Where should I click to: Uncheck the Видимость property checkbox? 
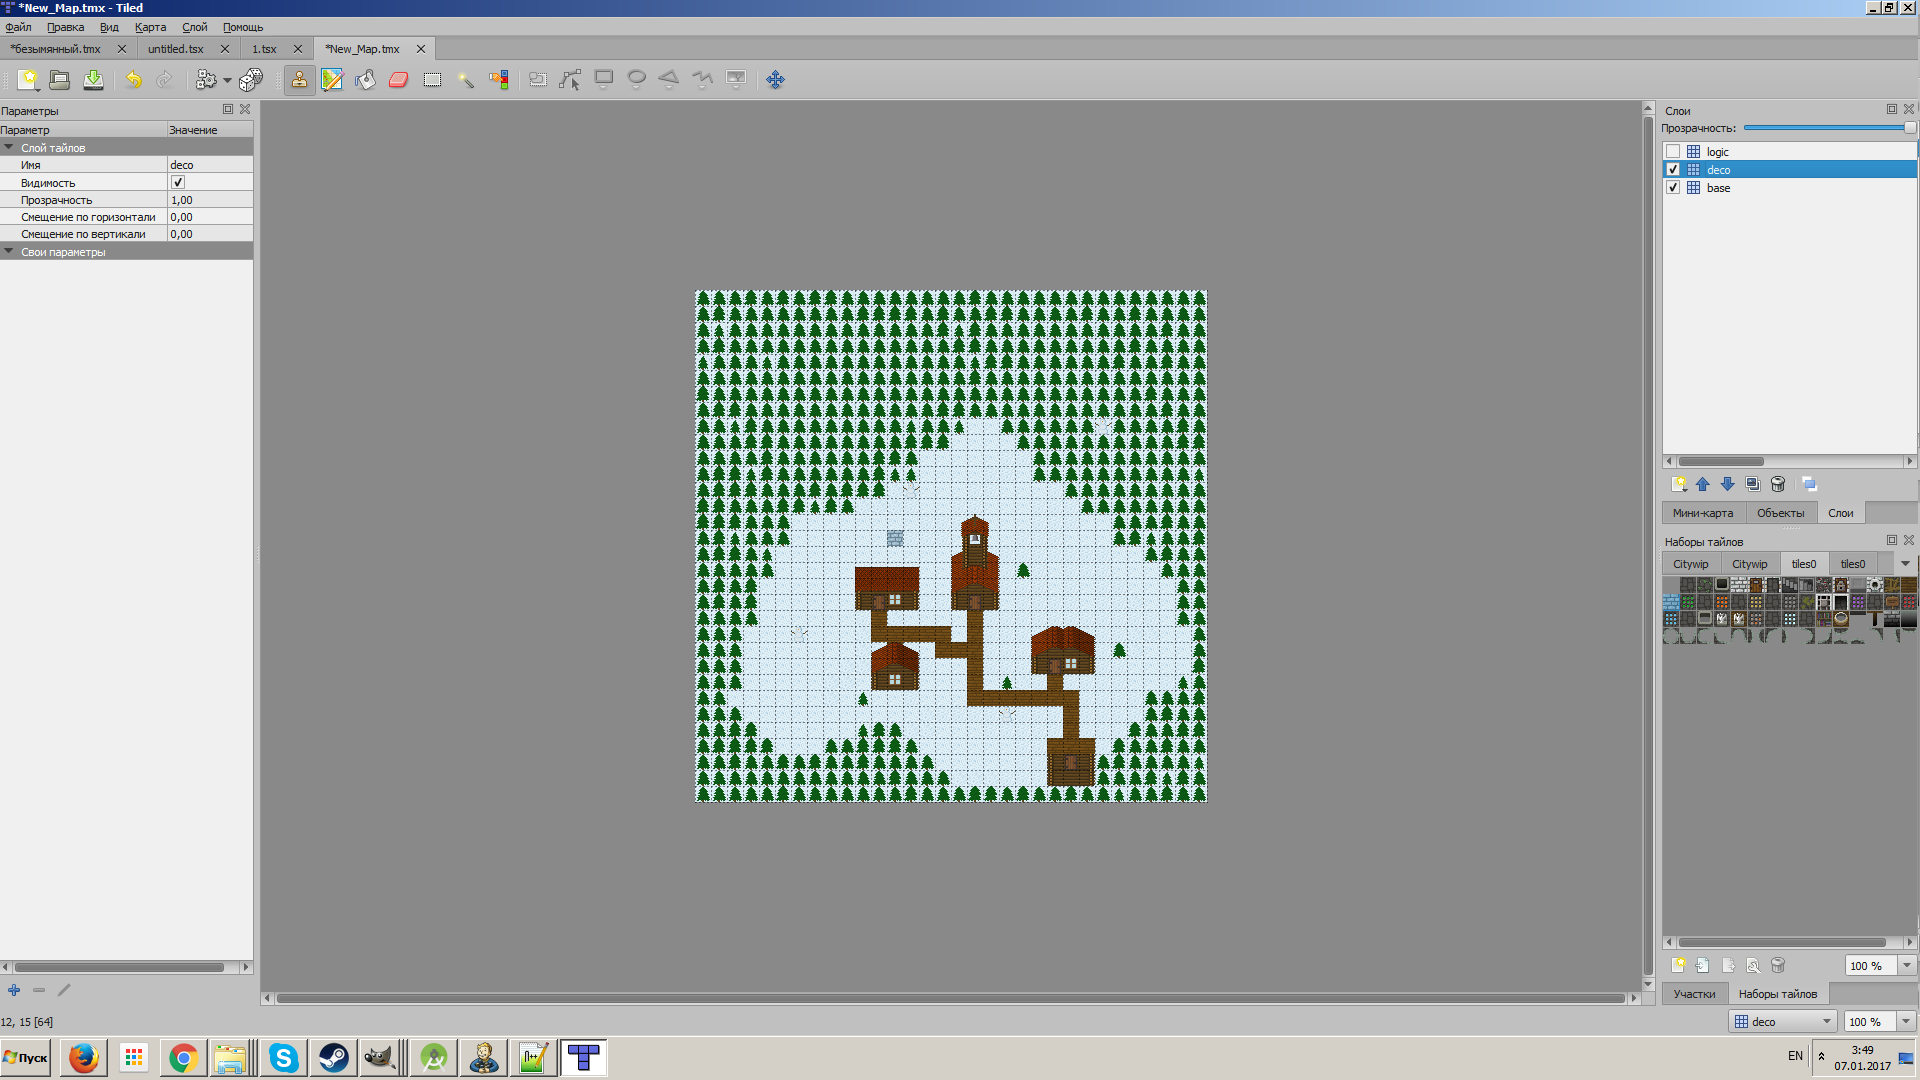point(178,183)
